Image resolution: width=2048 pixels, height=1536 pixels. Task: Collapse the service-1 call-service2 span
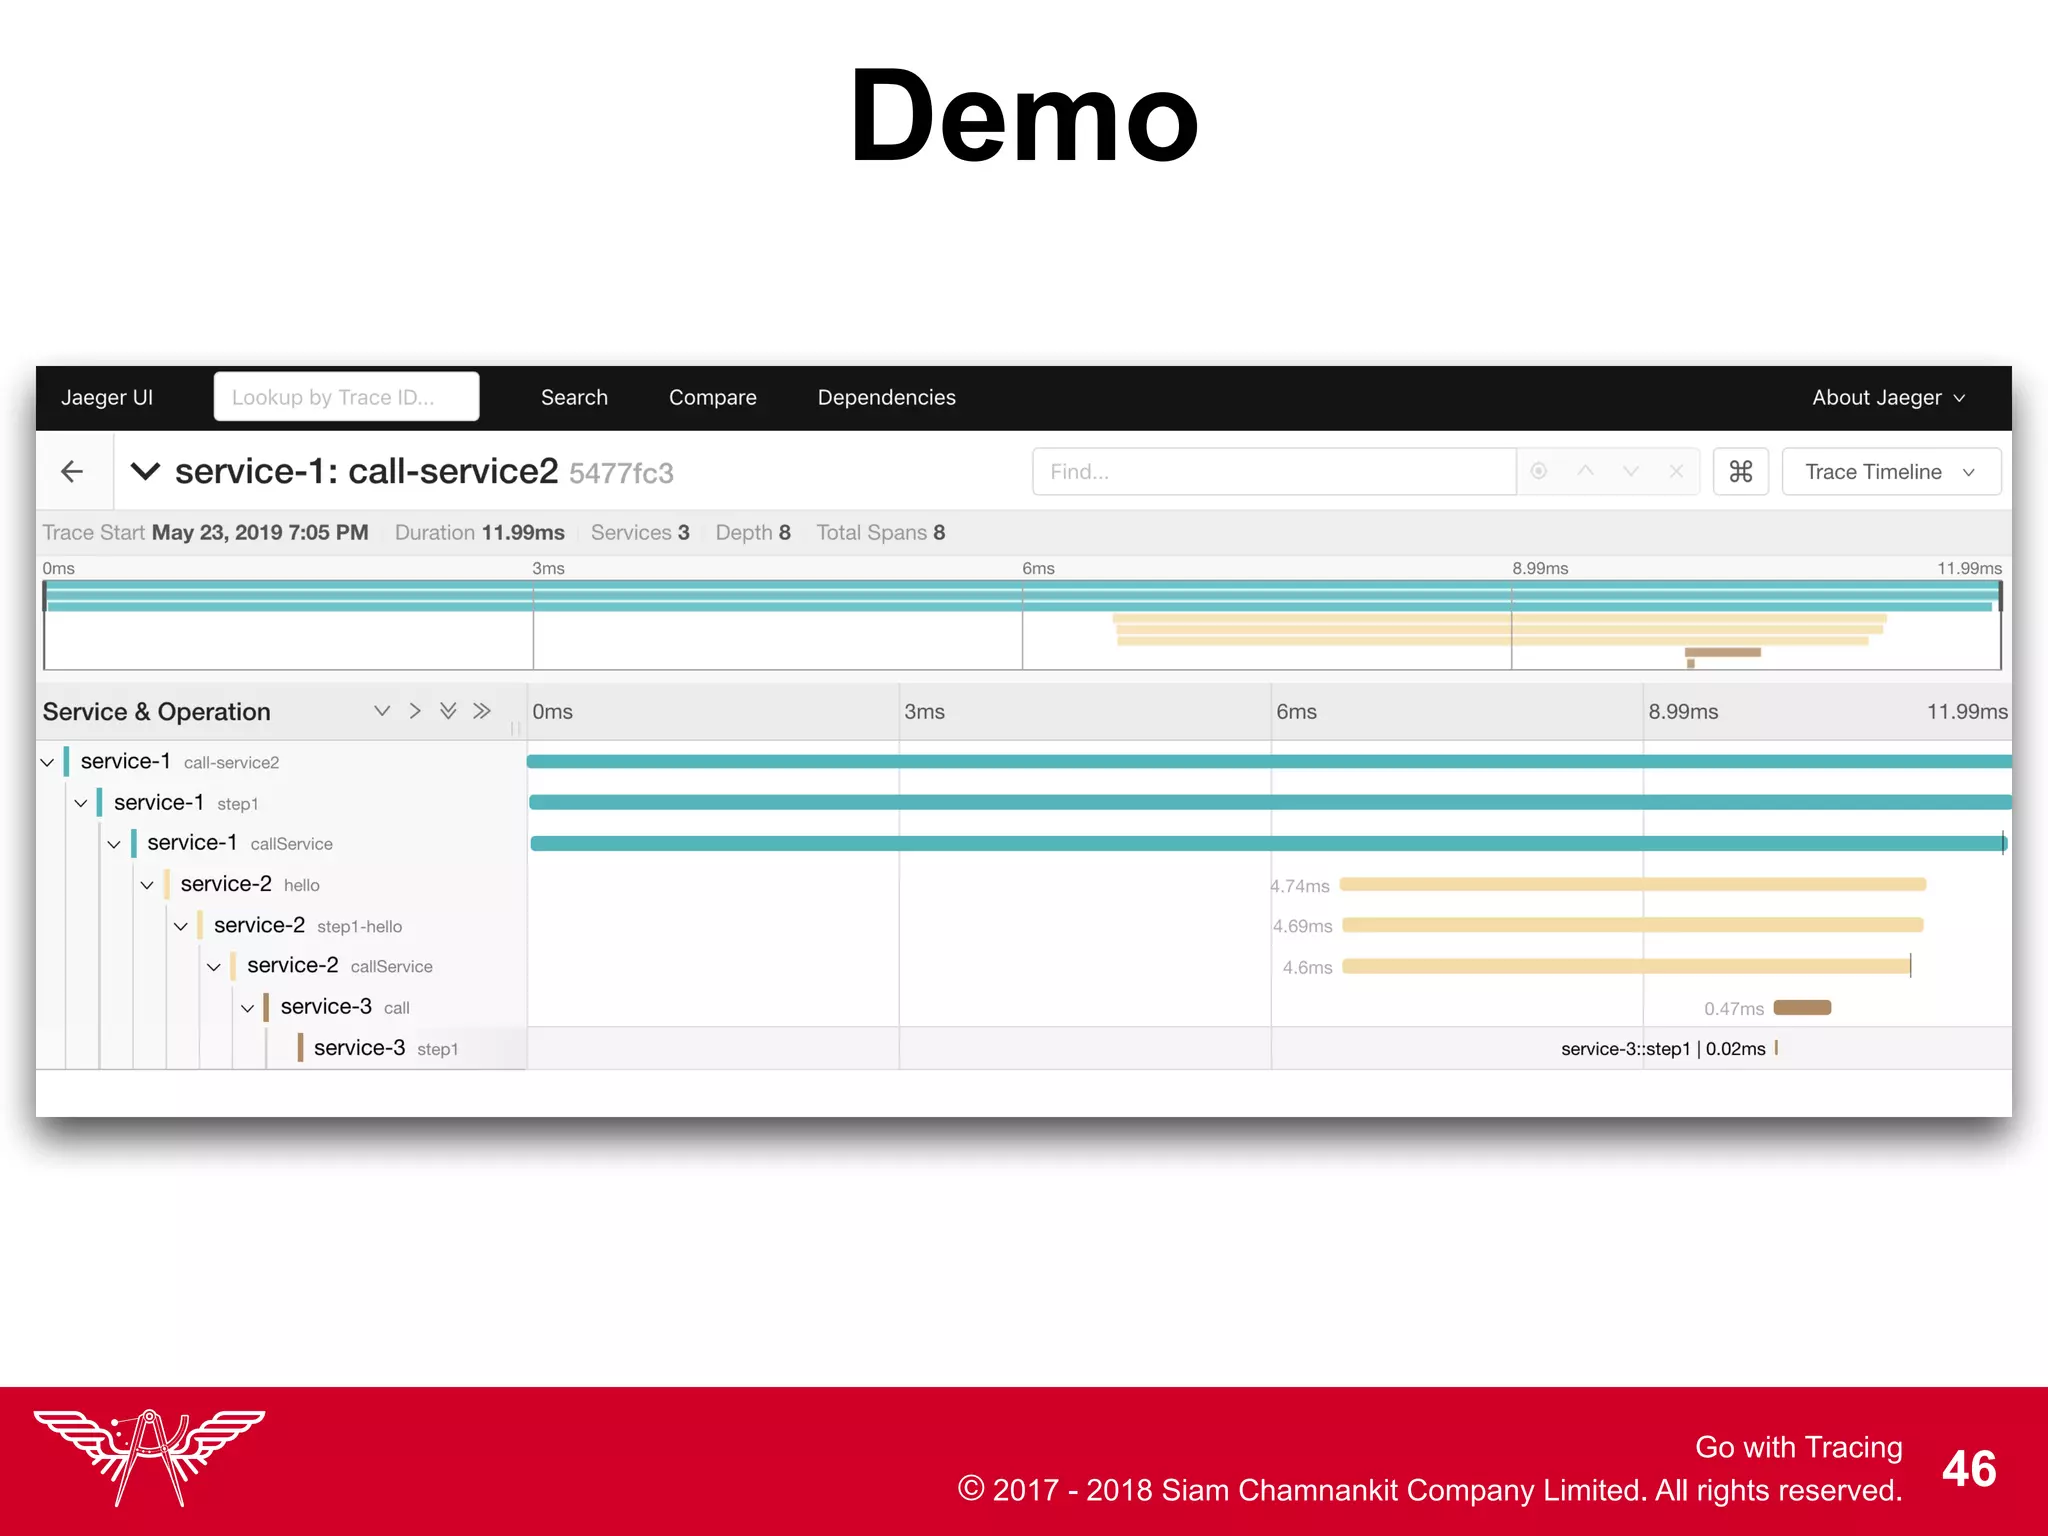coord(47,762)
